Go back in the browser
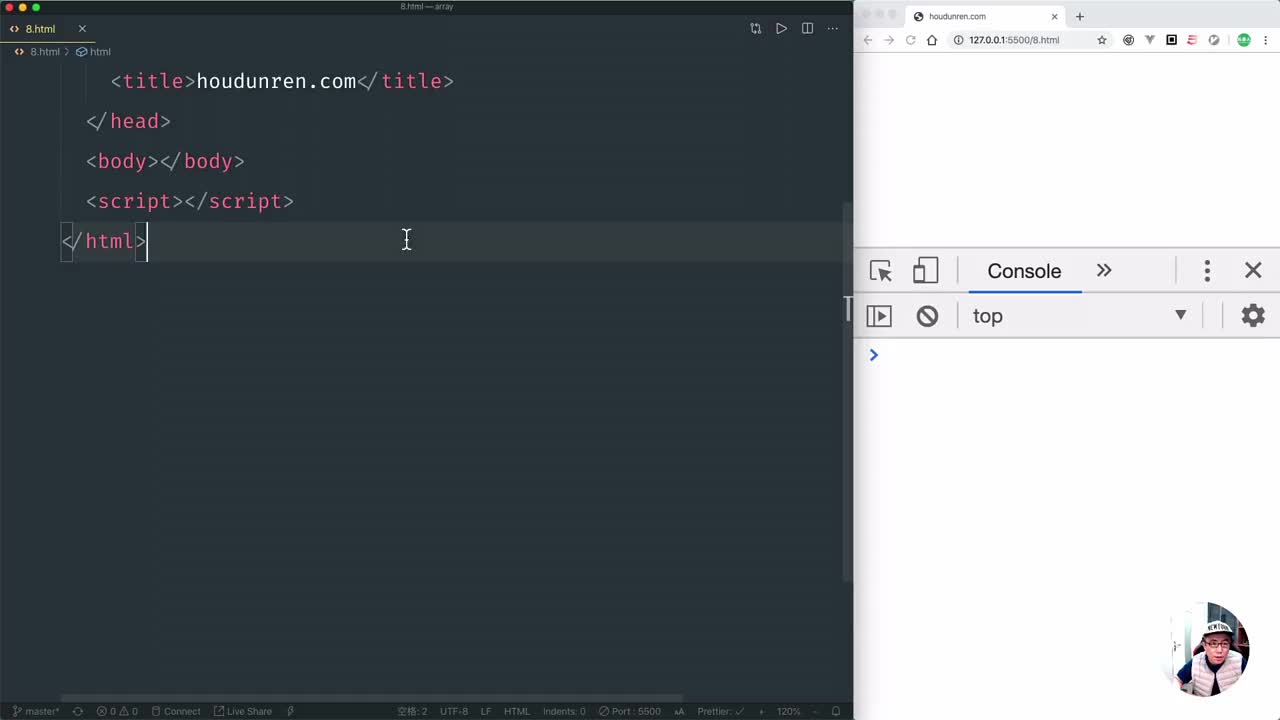Image resolution: width=1280 pixels, height=720 pixels. click(x=868, y=40)
